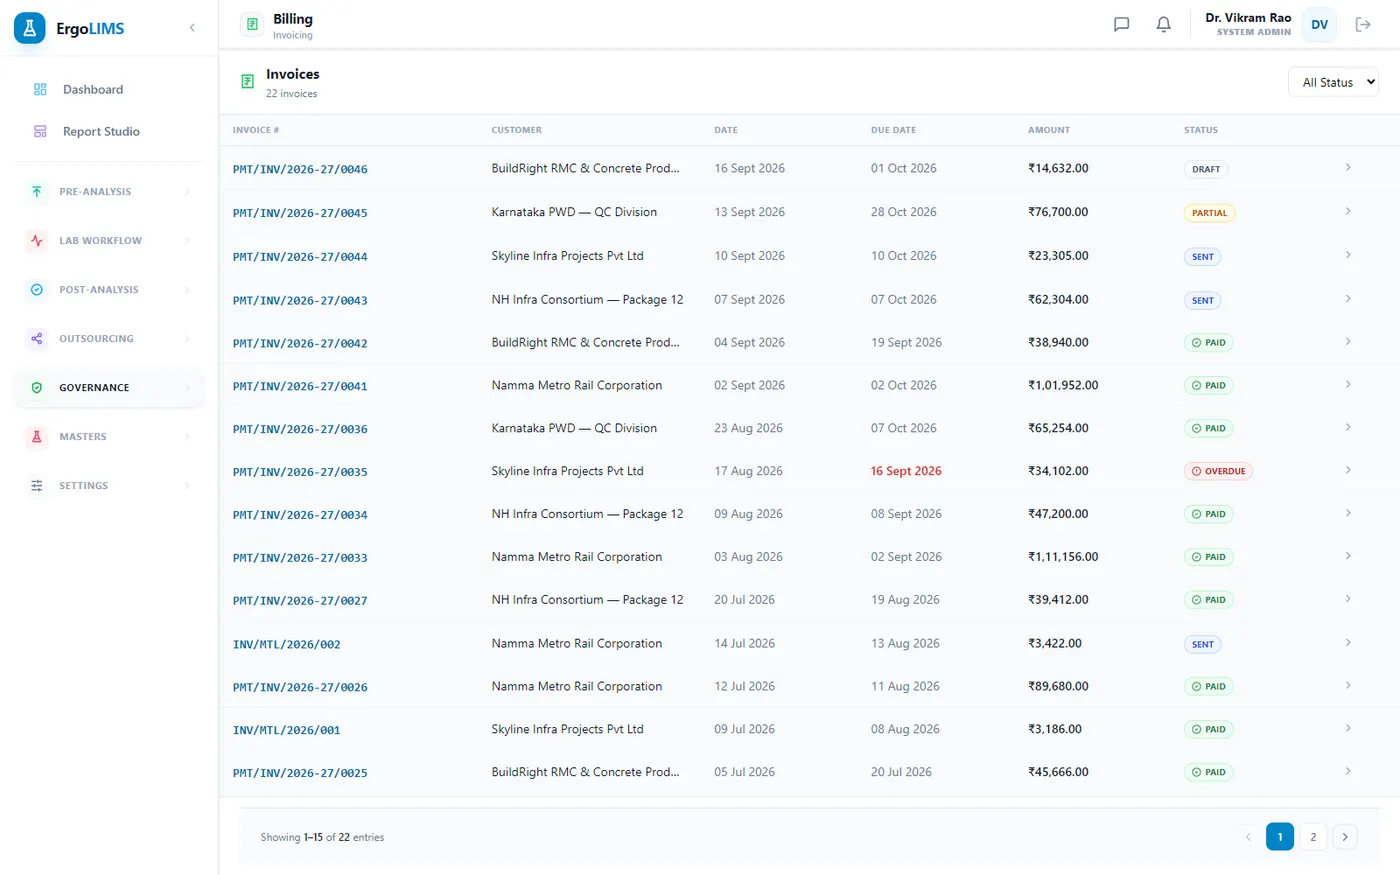The height and width of the screenshot is (875, 1400).
Task: Open row arrow for invoice 0045
Action: 1348,211
